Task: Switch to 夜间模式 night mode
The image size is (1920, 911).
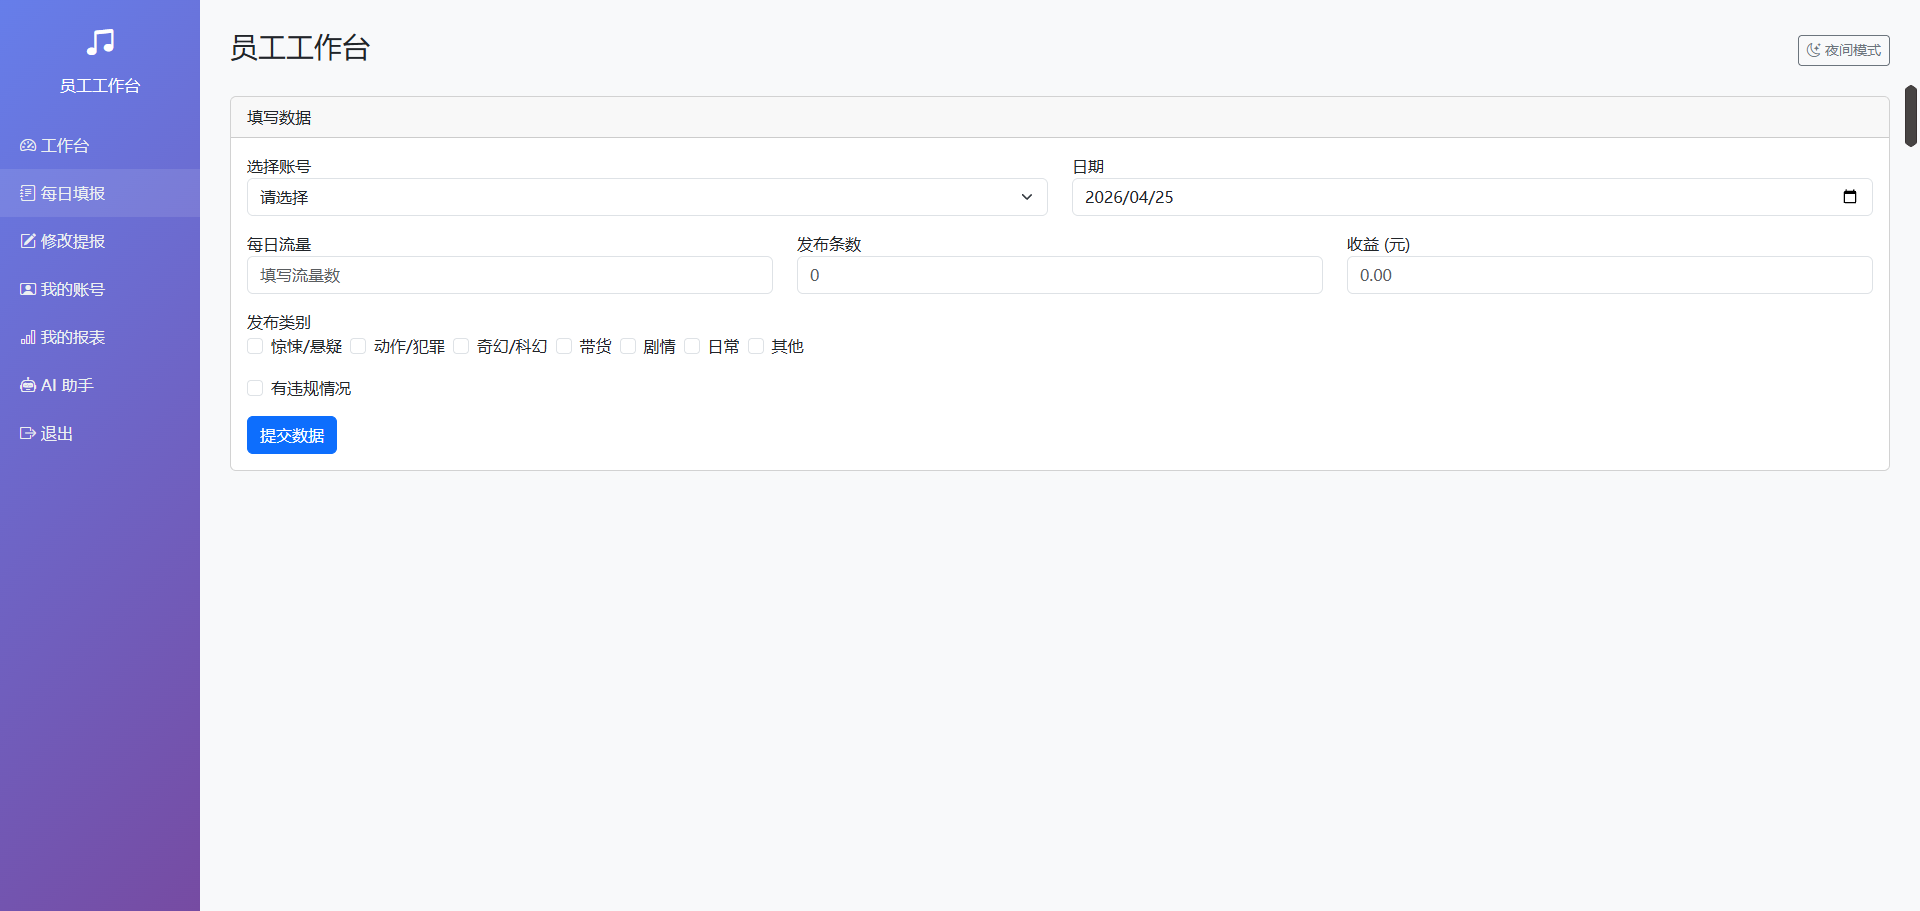Action: click(x=1842, y=50)
